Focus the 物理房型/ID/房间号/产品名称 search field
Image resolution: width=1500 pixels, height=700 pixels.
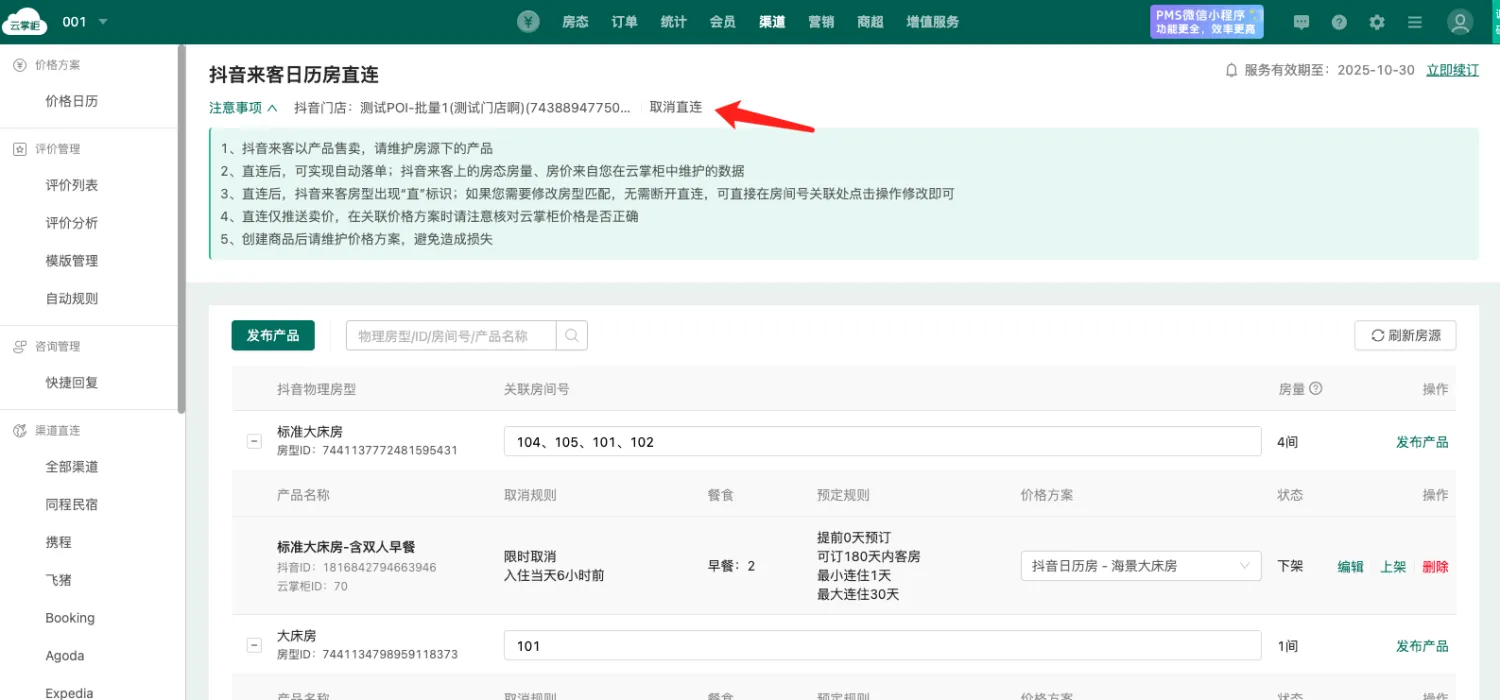point(451,336)
